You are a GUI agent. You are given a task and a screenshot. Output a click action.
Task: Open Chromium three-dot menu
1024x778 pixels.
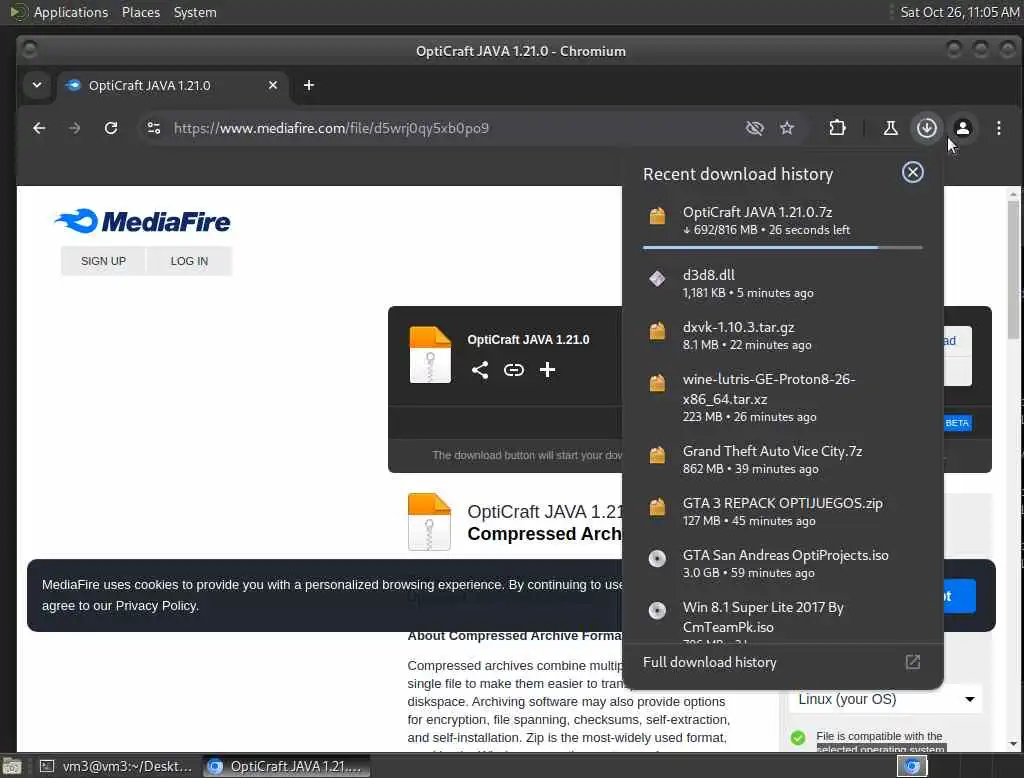tap(999, 128)
